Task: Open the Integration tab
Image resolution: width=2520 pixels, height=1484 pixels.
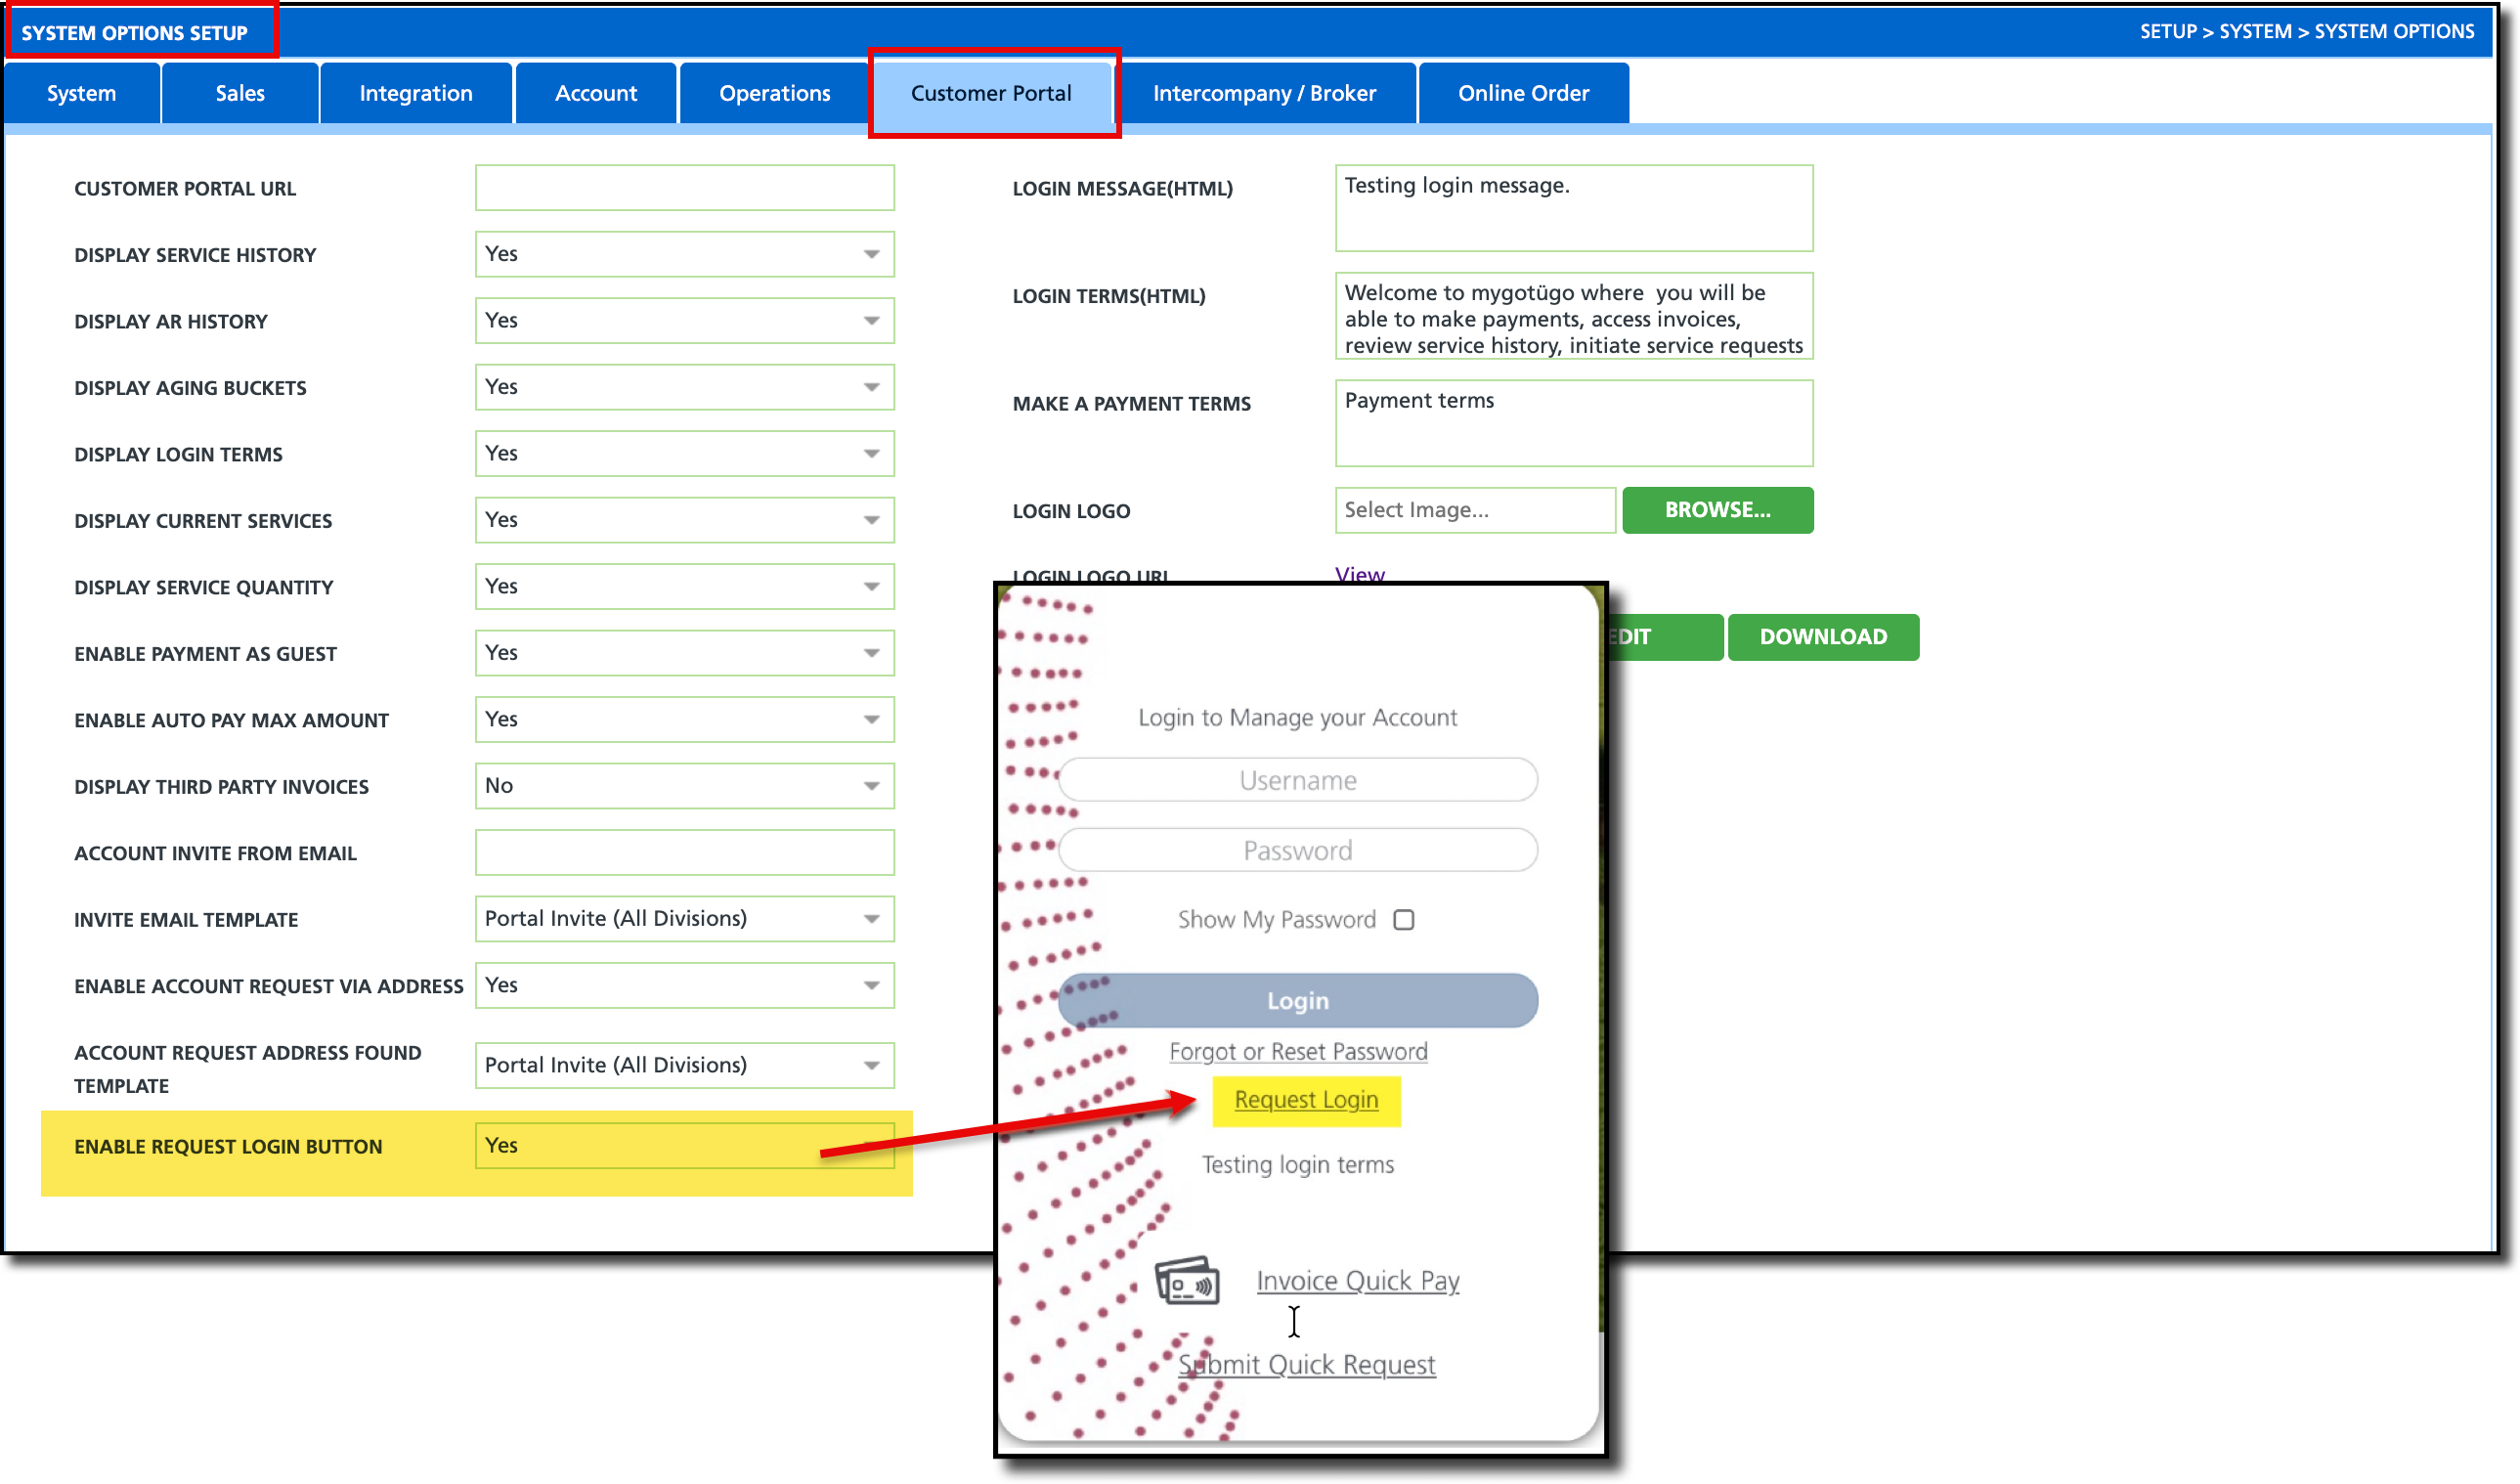Action: coord(415,93)
